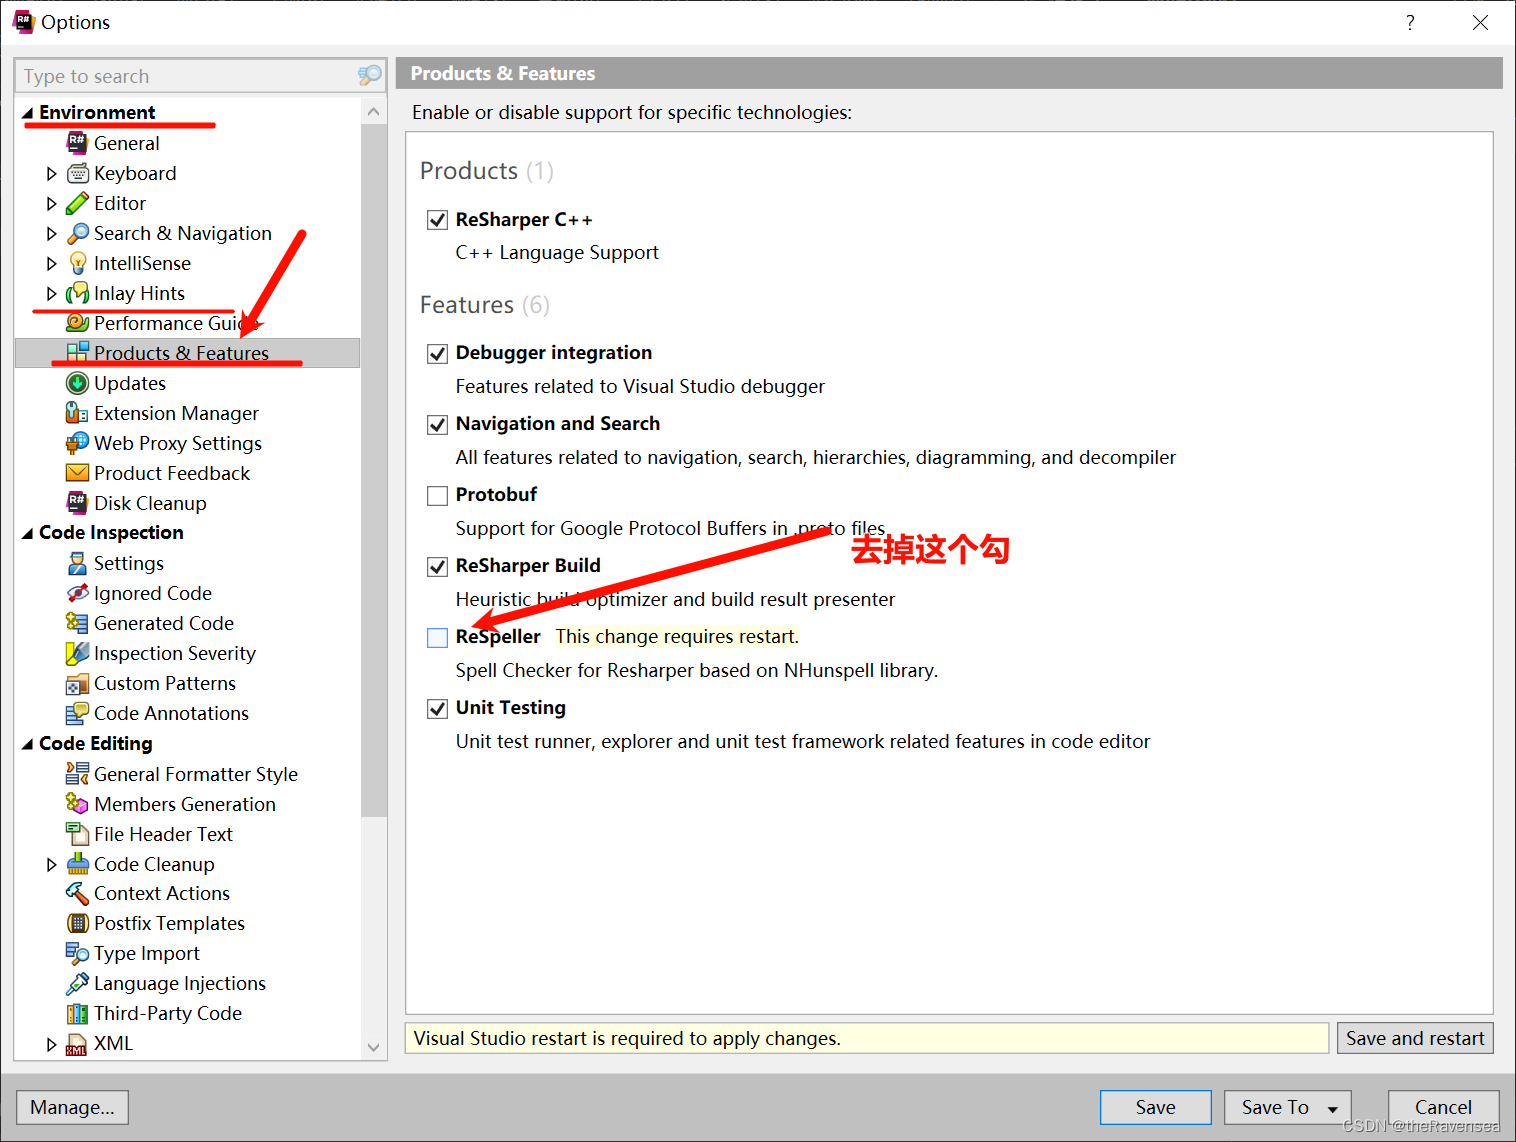
Task: Enable the ReSpeller checkbox
Action: (x=437, y=637)
